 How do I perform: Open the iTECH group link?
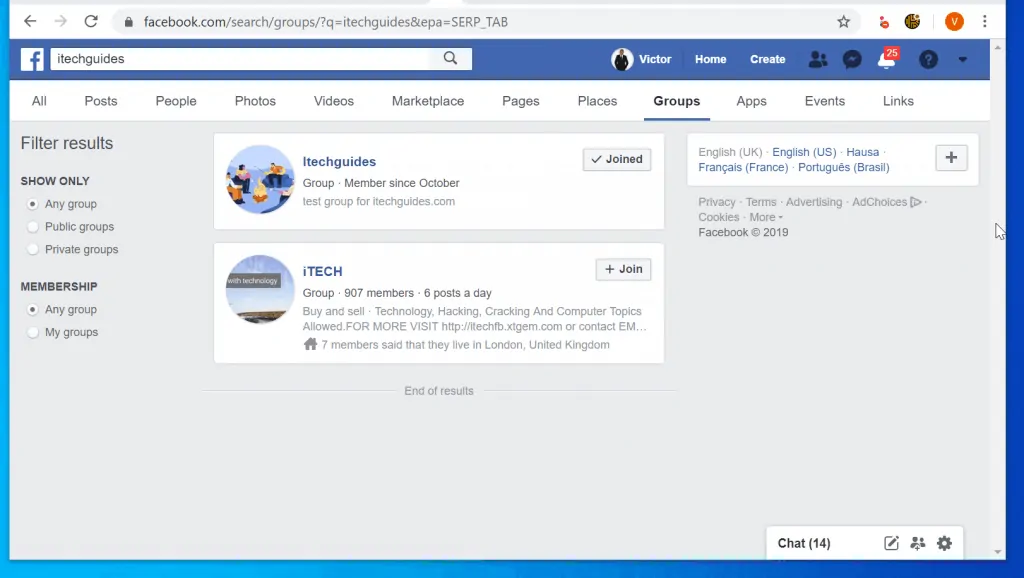click(322, 271)
